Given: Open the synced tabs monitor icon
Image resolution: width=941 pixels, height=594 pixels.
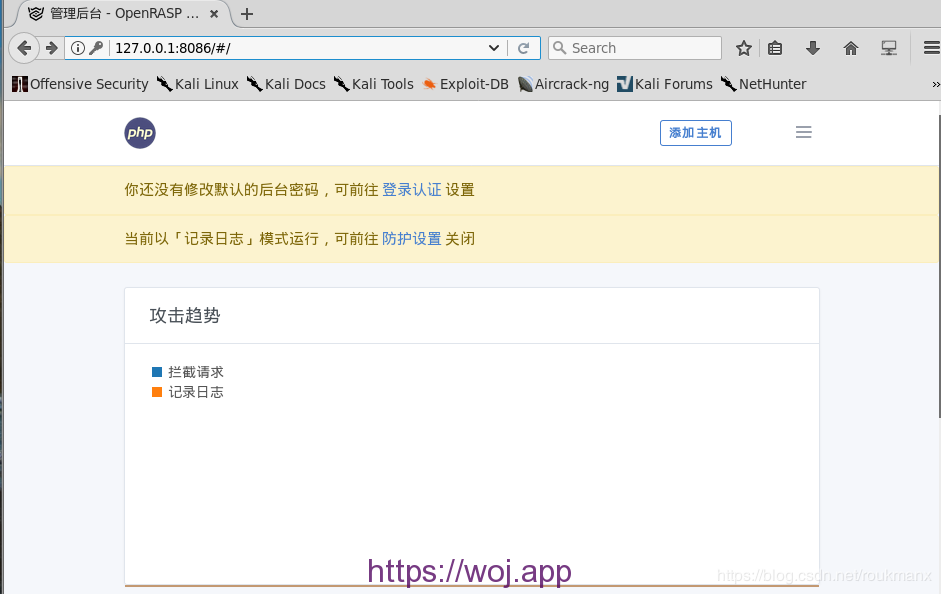Looking at the screenshot, I should tap(889, 48).
